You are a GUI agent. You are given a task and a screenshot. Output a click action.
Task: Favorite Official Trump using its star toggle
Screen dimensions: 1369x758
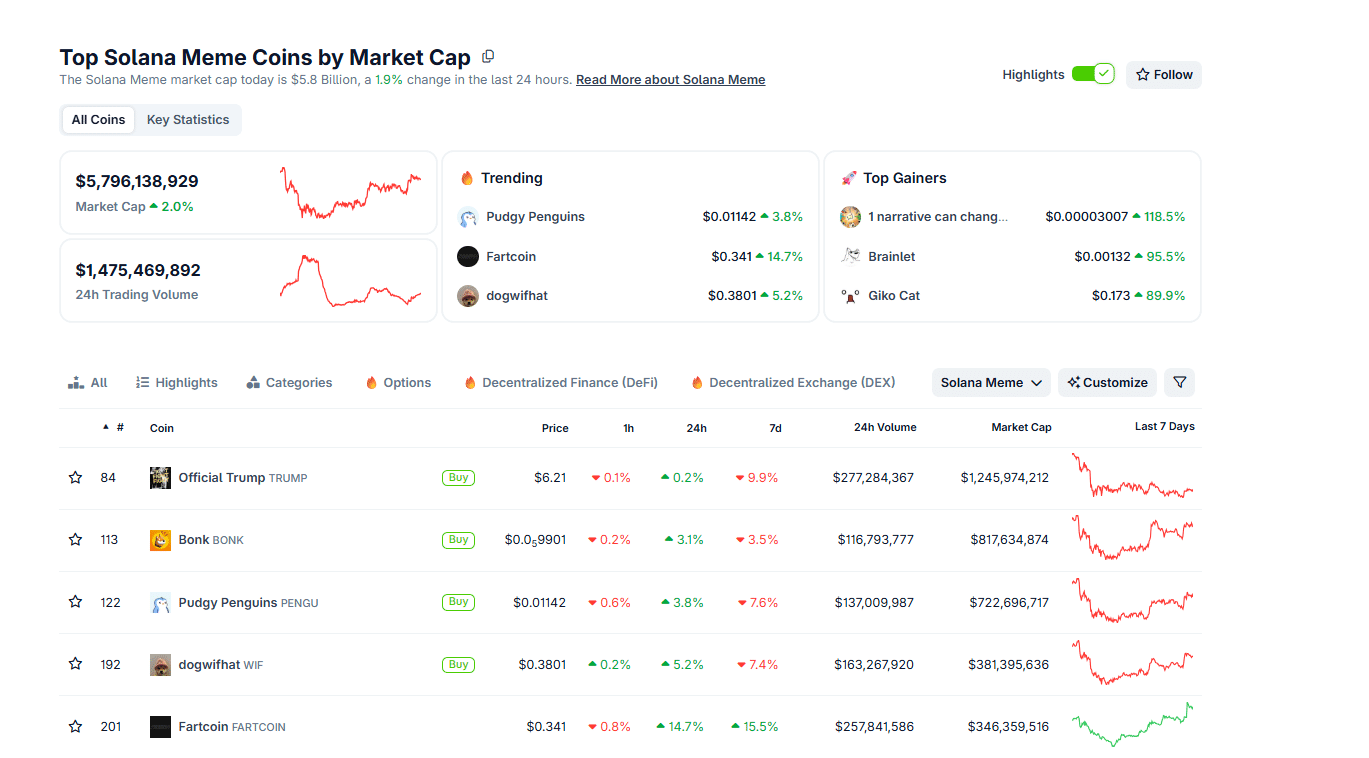tap(75, 477)
